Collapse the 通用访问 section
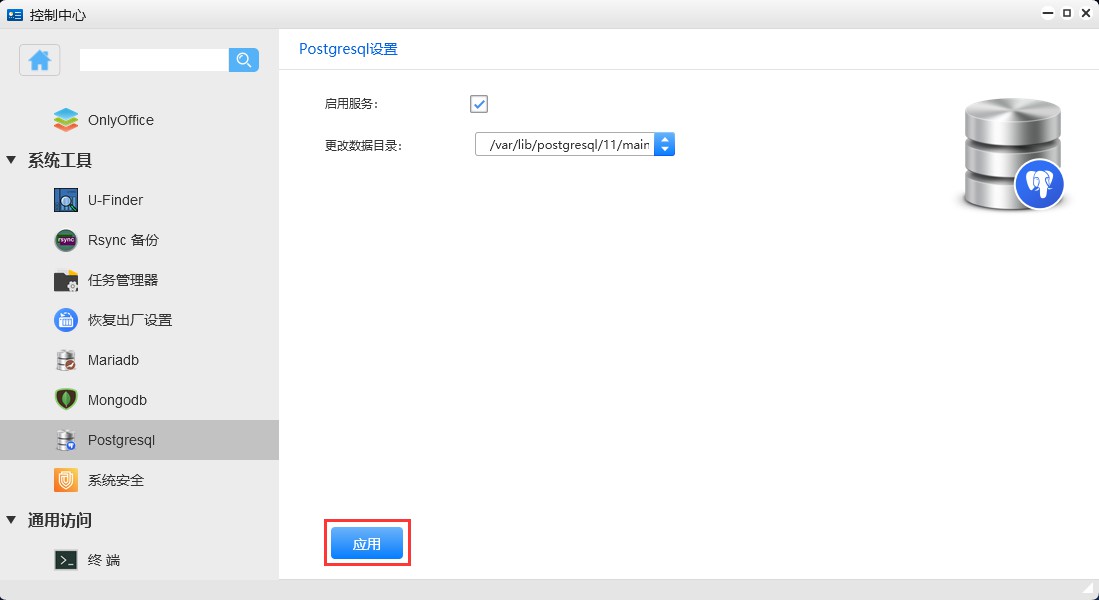The image size is (1099, 600). [10, 520]
